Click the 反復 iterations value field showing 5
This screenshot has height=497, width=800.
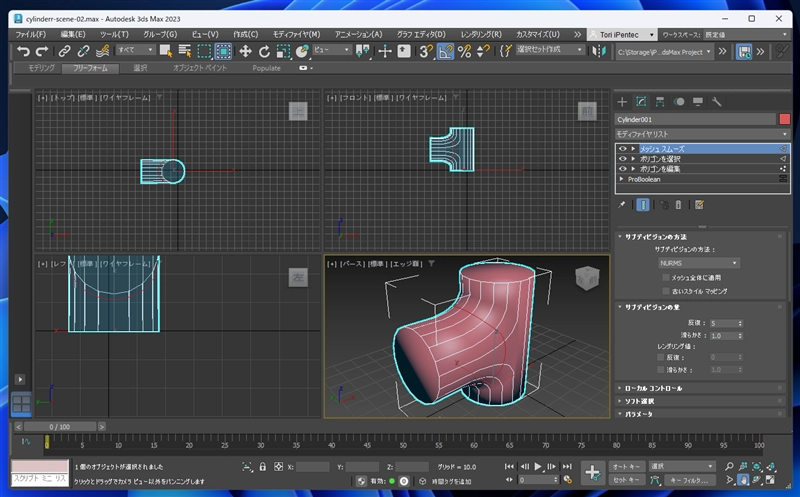[x=723, y=323]
